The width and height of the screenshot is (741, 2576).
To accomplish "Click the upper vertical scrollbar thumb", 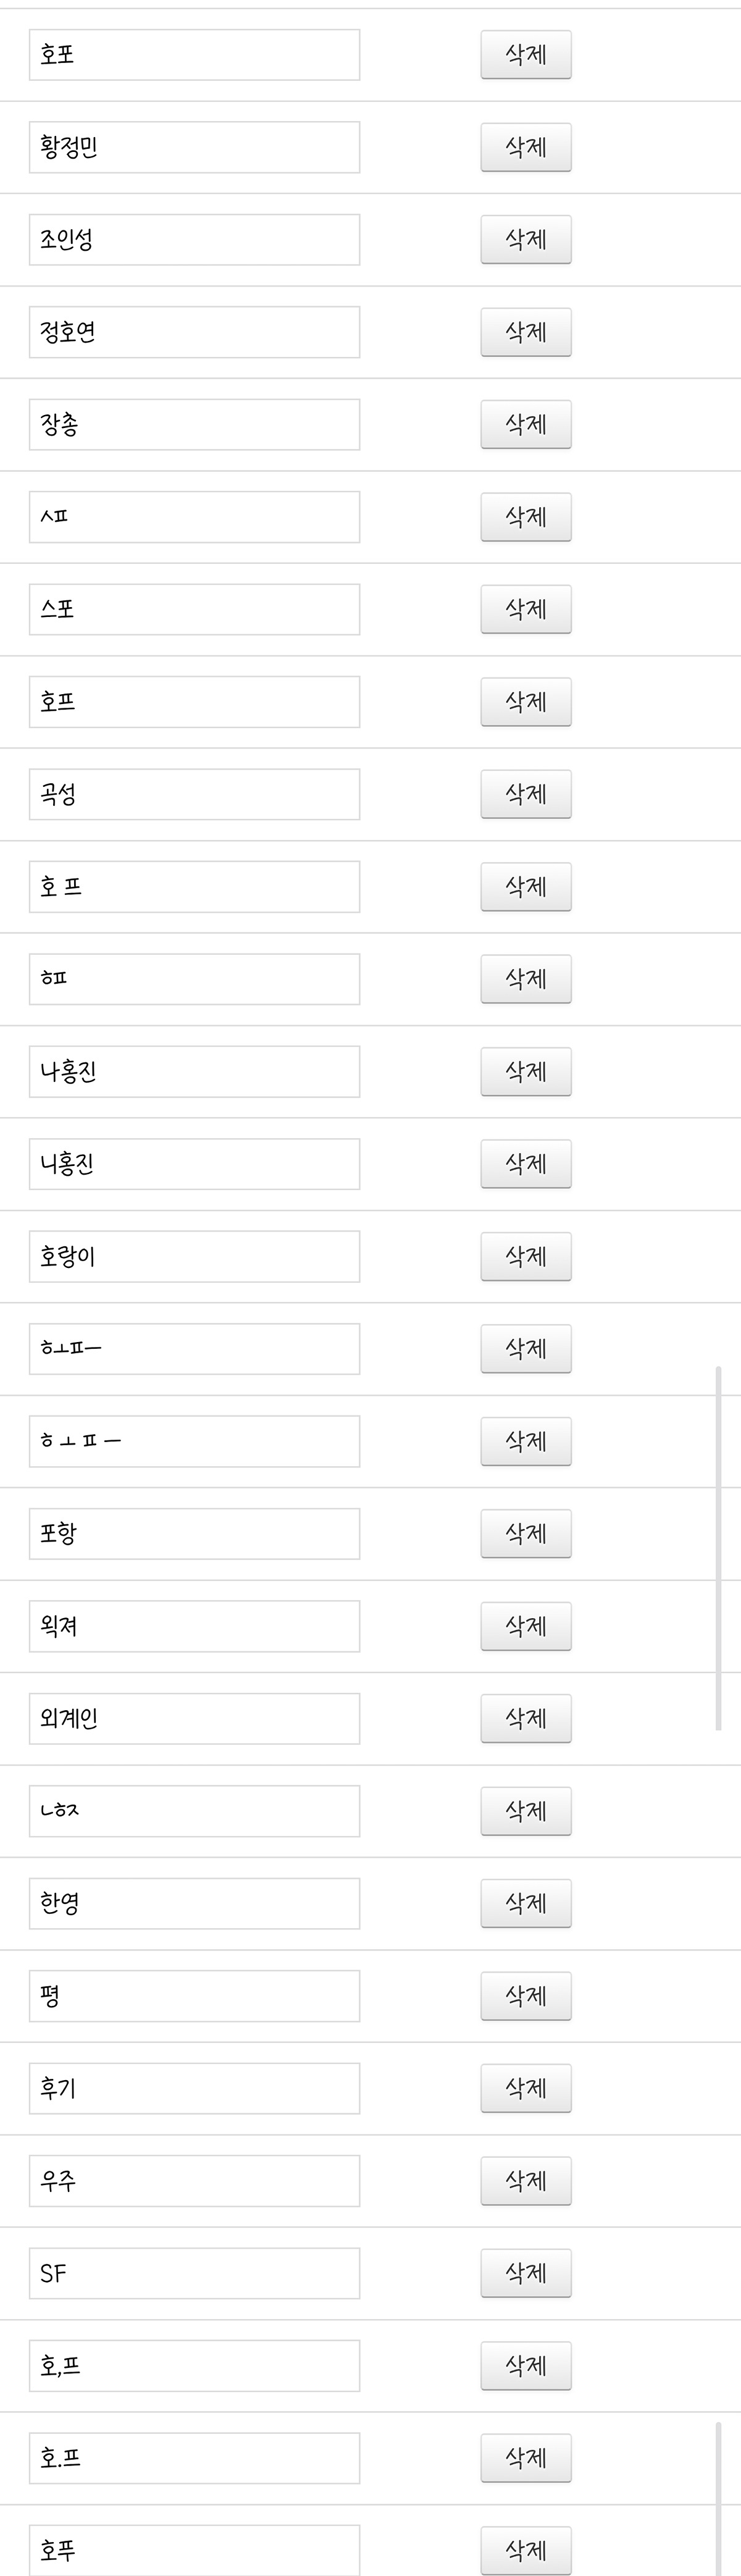I will click(718, 1548).
